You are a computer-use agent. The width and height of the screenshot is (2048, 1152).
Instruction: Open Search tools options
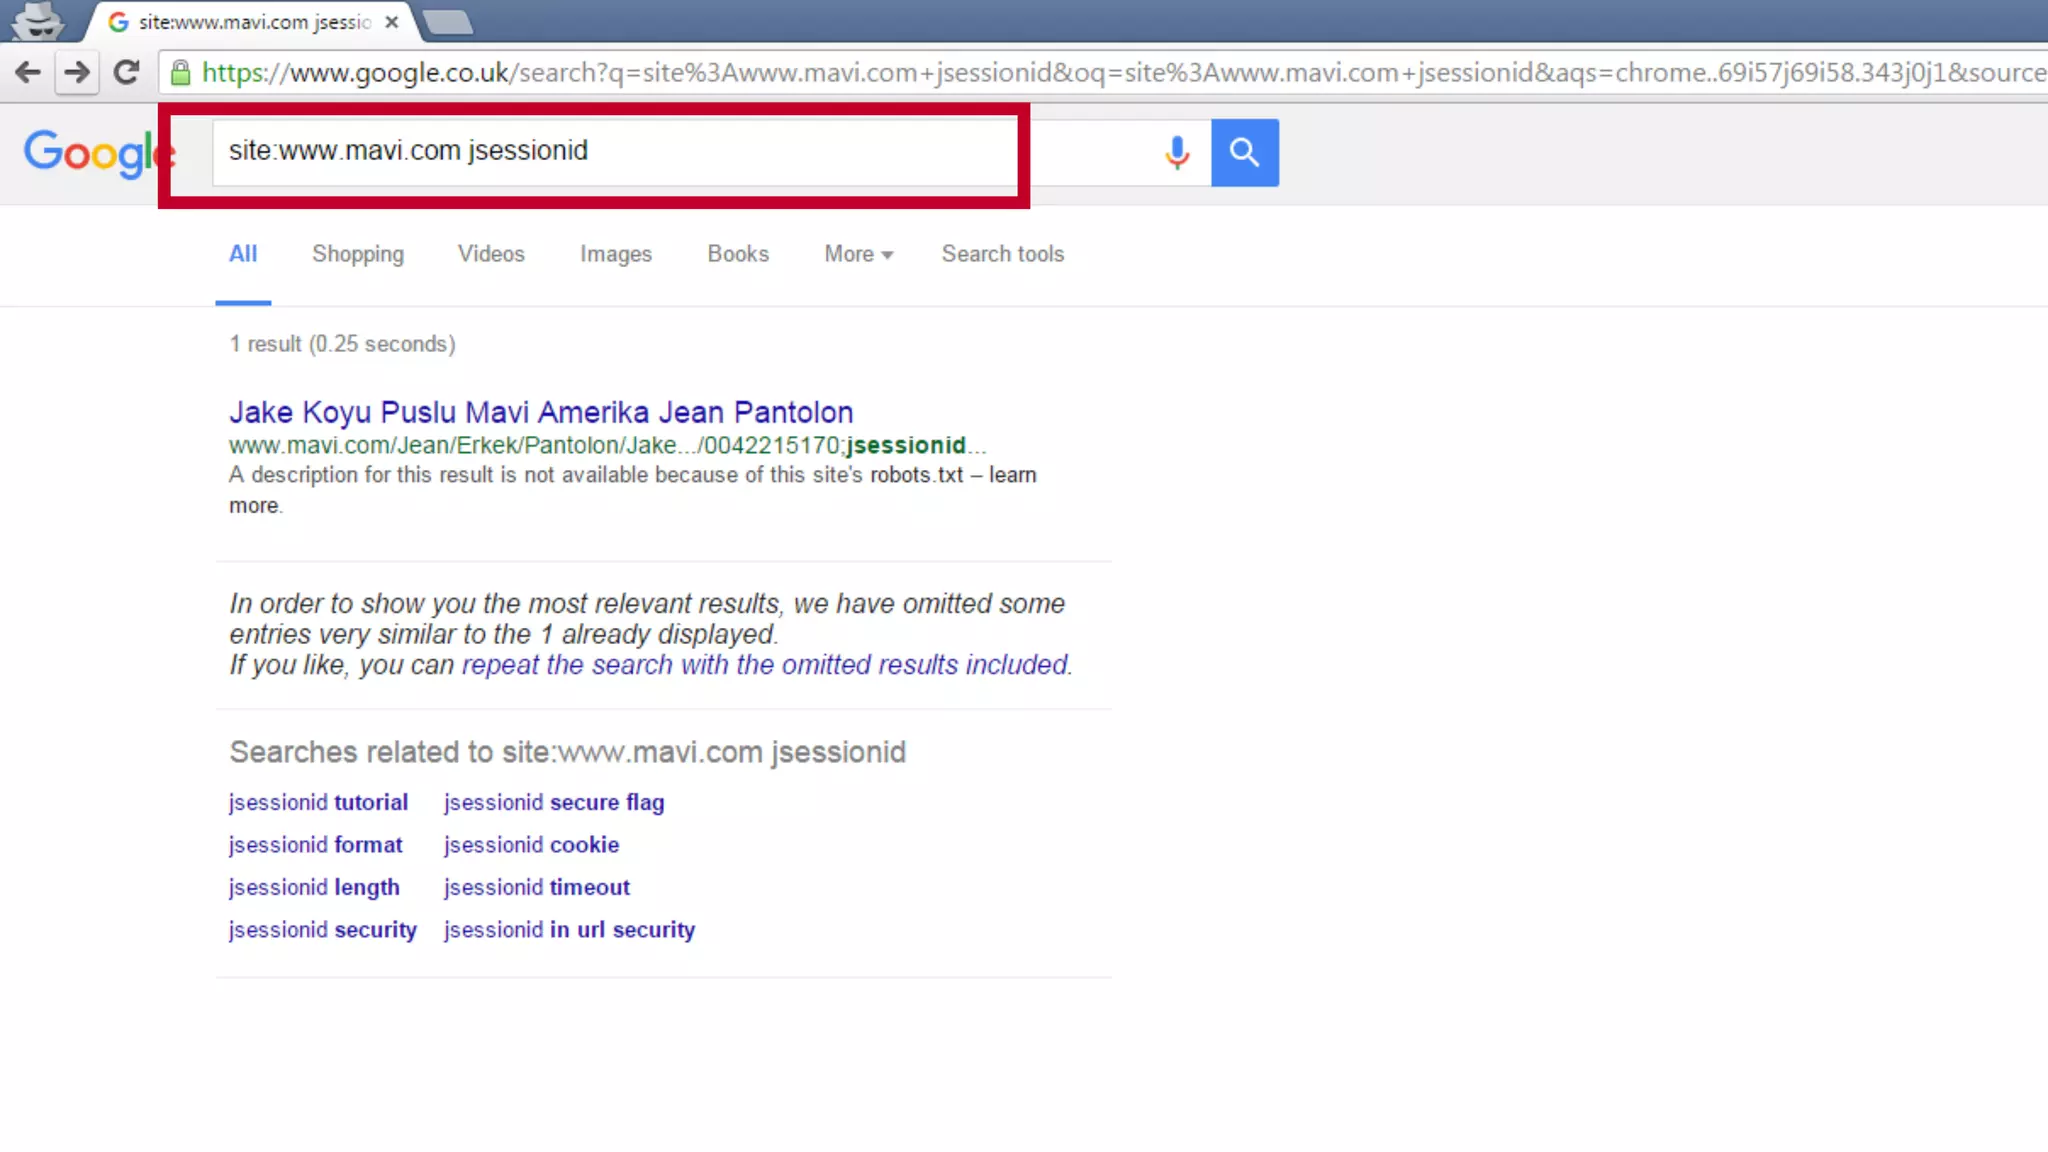tap(1002, 254)
